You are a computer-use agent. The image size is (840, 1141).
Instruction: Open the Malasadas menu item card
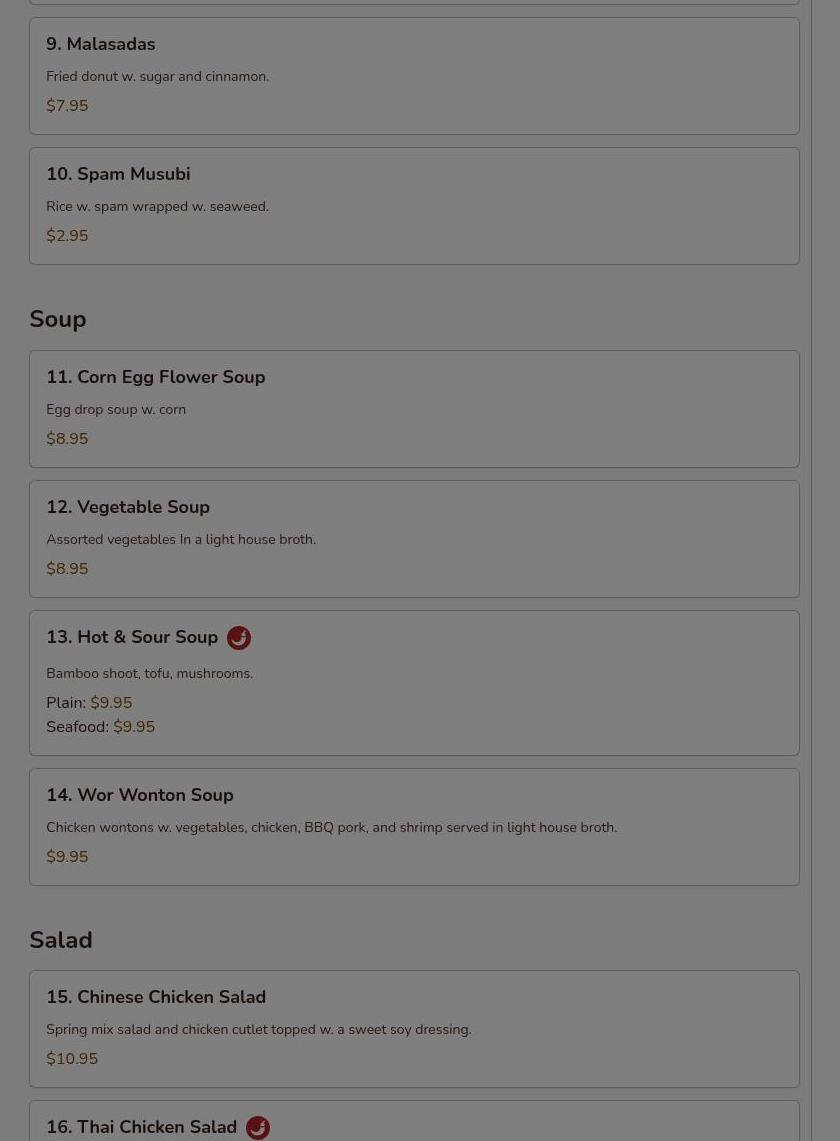pos(414,76)
